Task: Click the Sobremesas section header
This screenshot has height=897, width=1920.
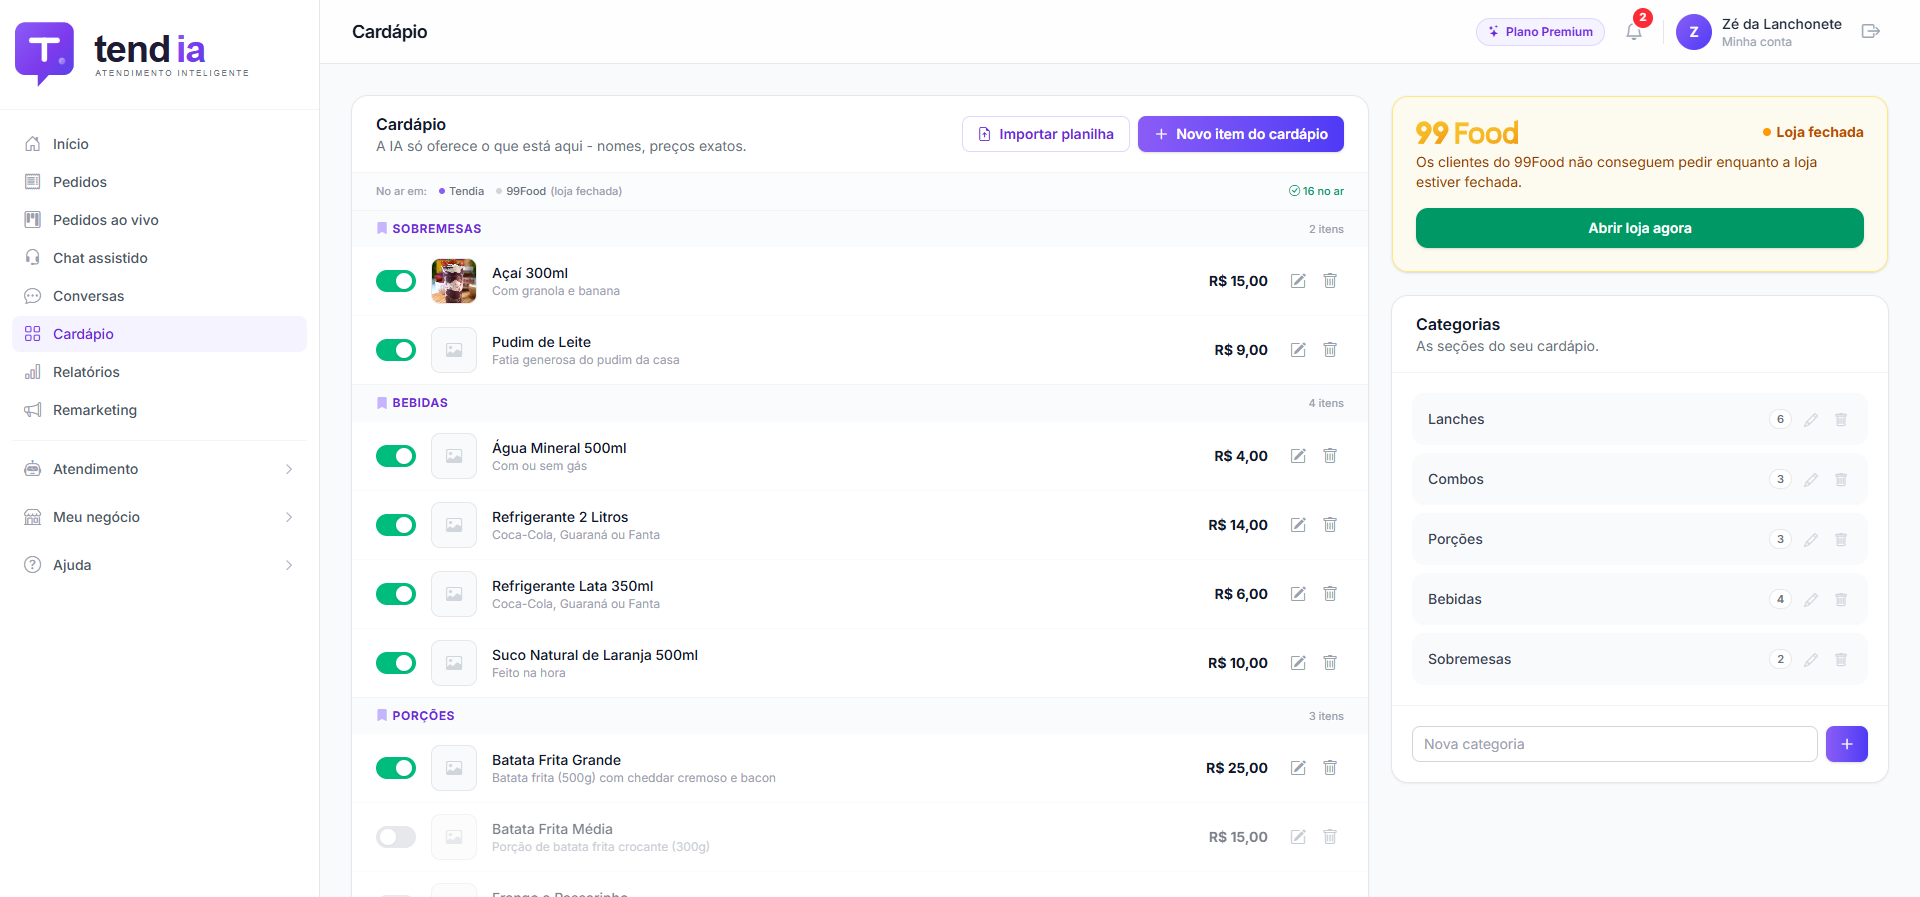Action: [x=860, y=229]
